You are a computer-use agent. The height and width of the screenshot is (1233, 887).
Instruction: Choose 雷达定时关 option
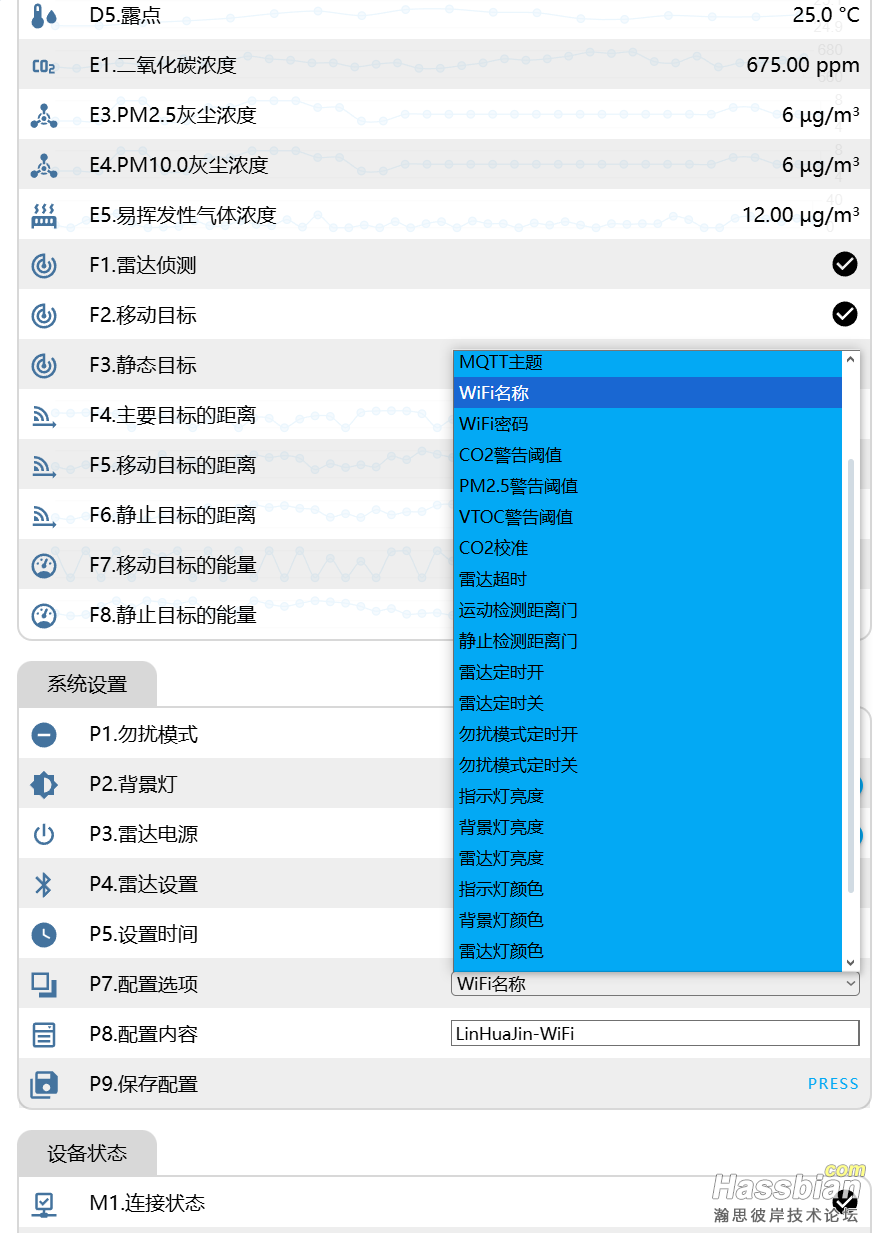[x=648, y=703]
